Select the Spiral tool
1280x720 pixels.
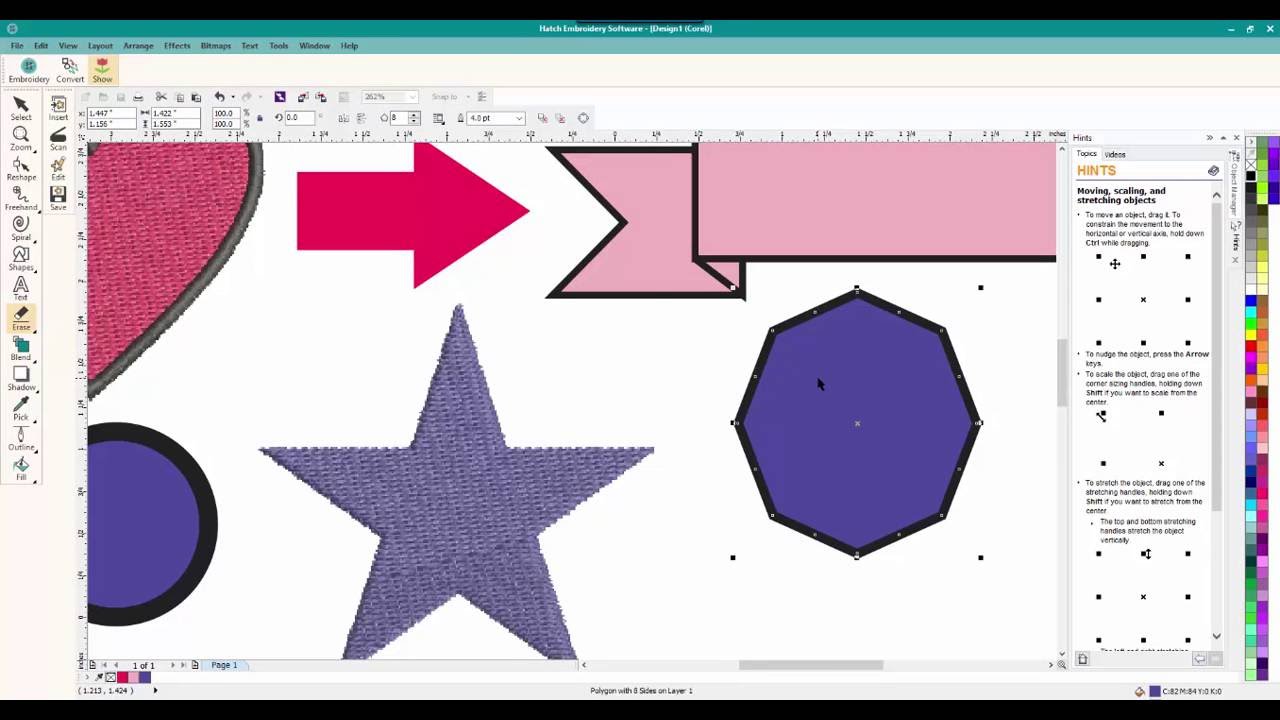20,229
